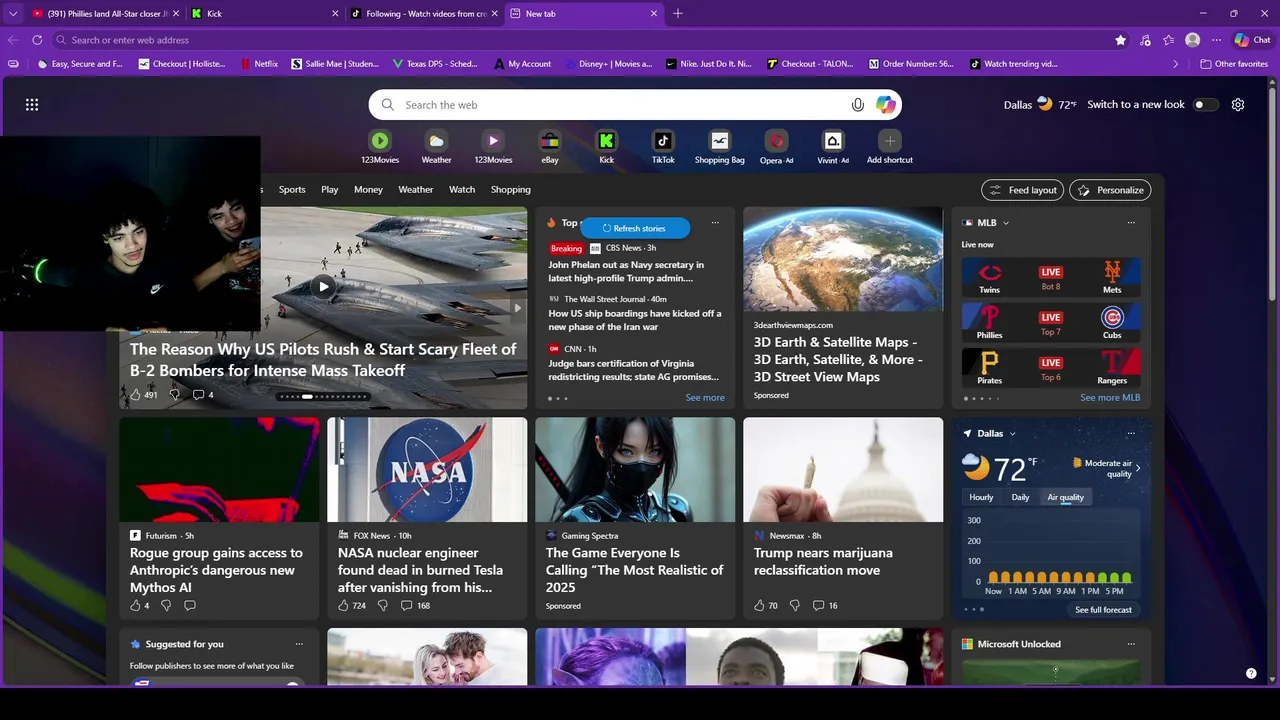
Task: Open 3D Earth & Satellite Maps ad
Action: coord(838,359)
